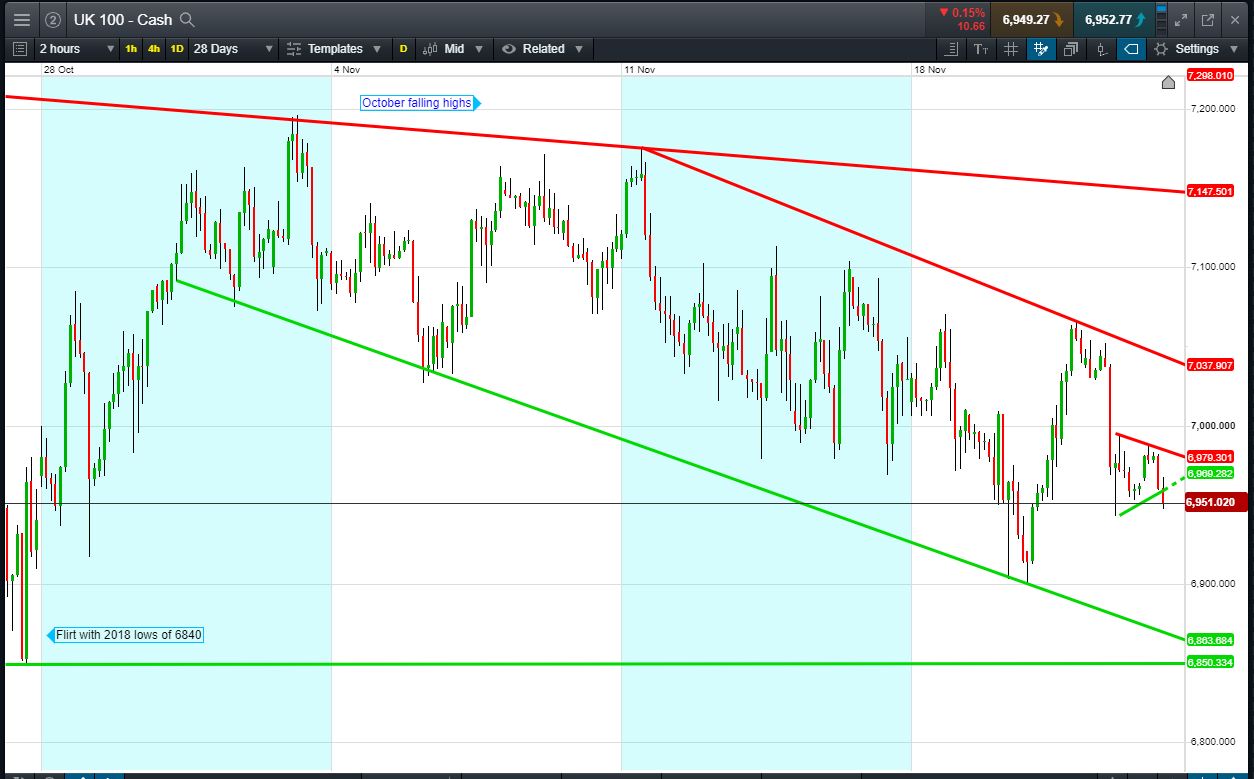1254x779 pixels.
Task: Open instrument search magnifier
Action: (x=187, y=19)
